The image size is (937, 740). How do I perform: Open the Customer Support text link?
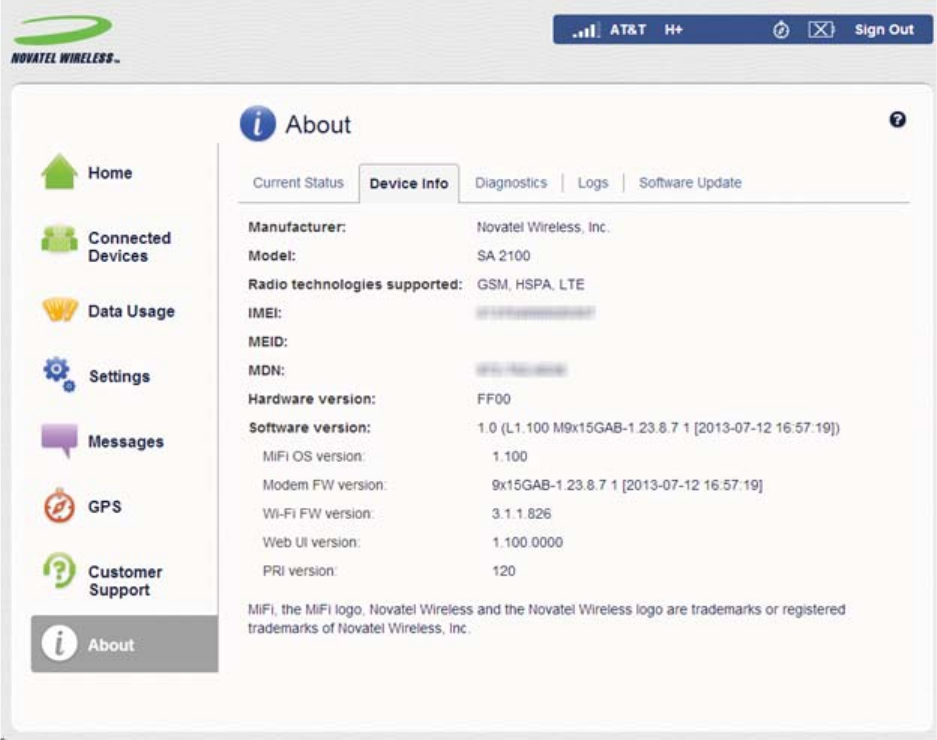[x=125, y=580]
